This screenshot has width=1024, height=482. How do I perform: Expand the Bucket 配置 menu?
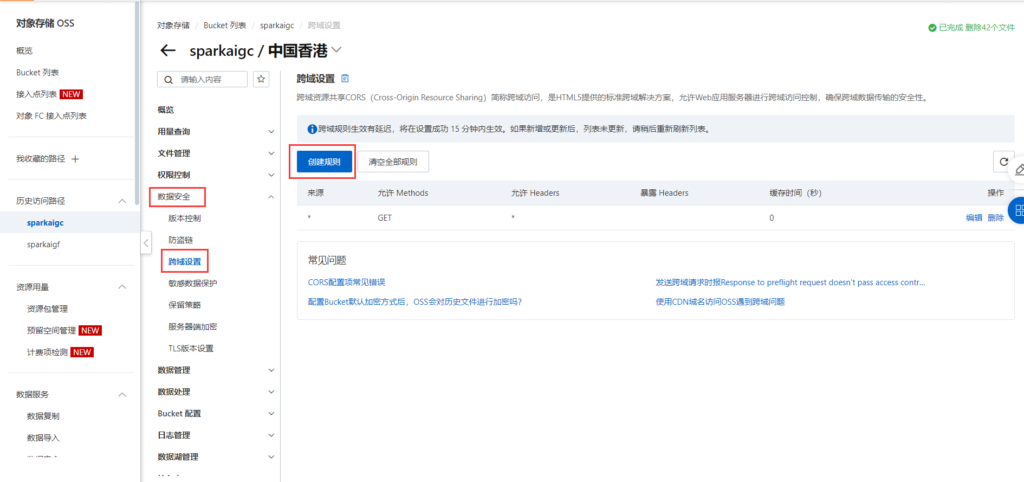point(271,413)
